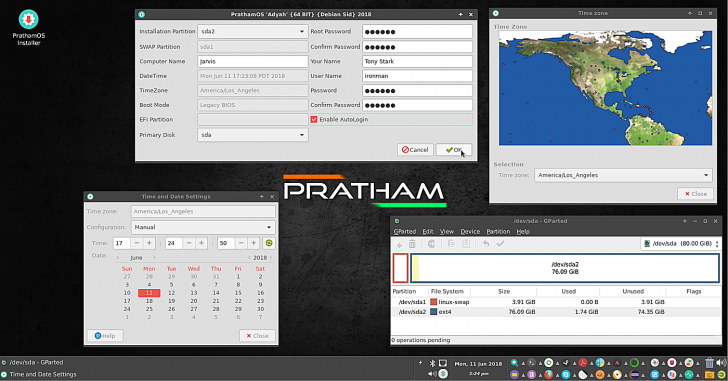Click the Root Password field

[417, 32]
